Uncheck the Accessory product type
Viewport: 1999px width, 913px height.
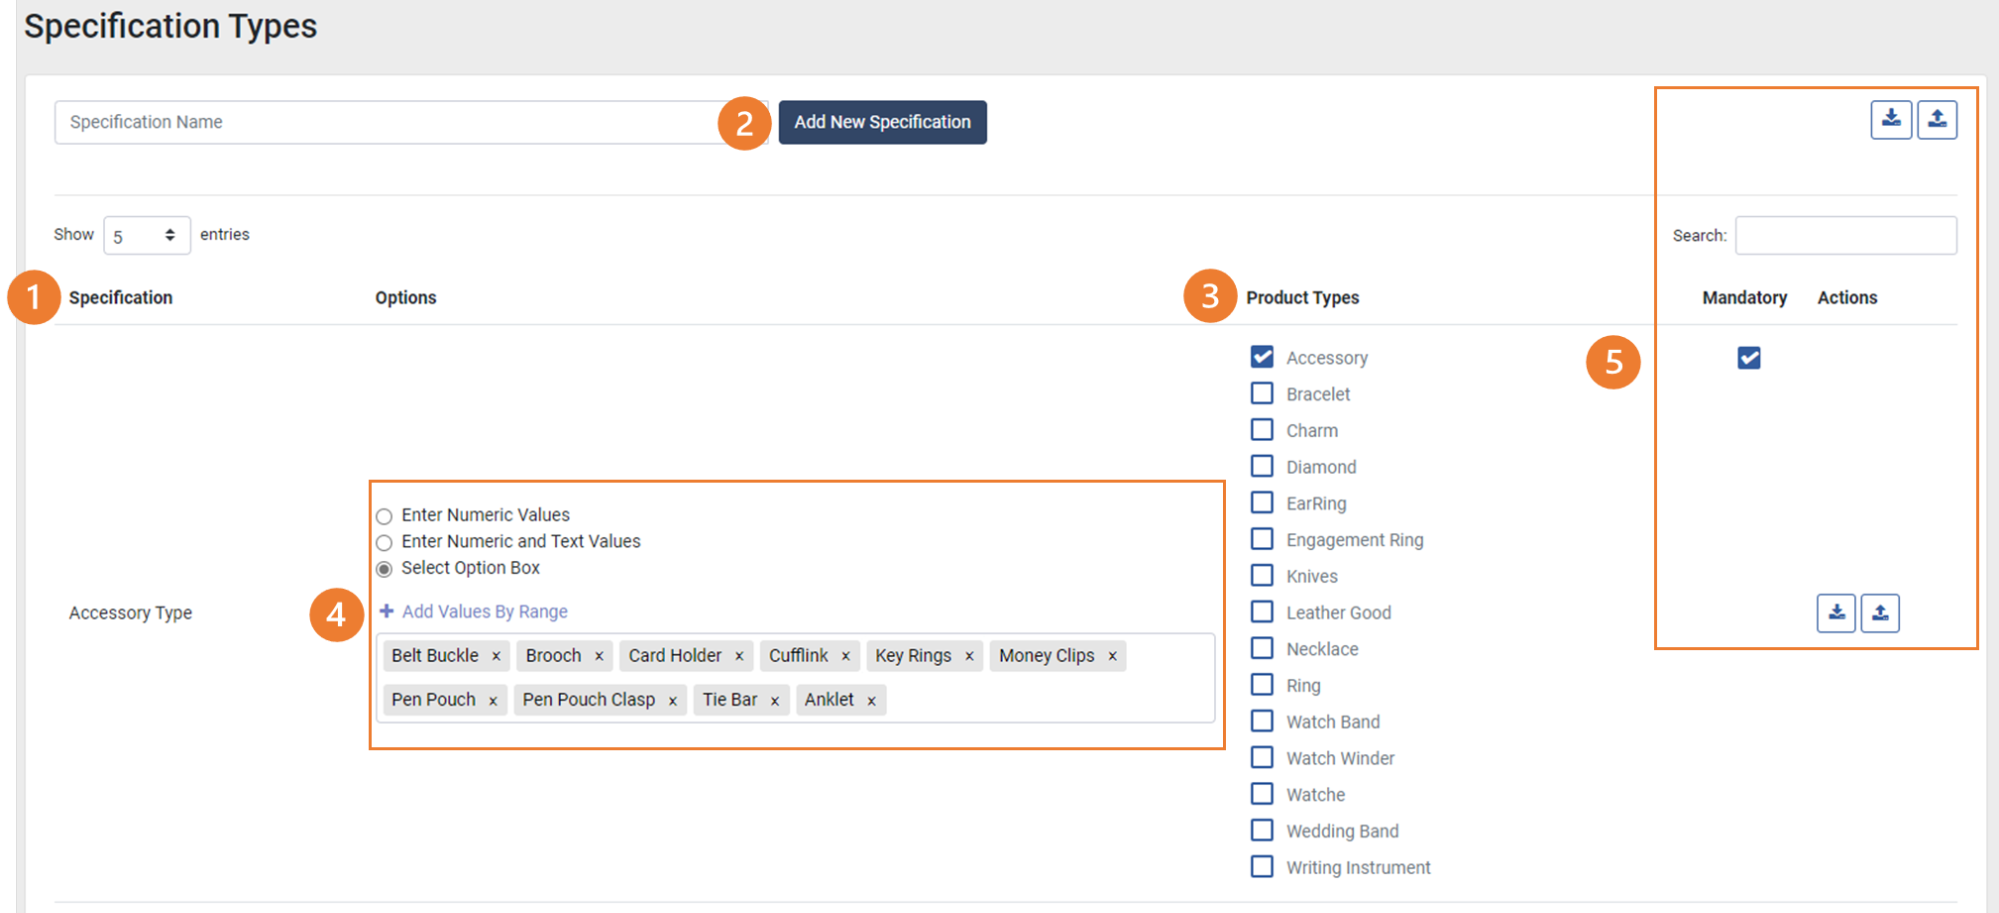click(1261, 357)
